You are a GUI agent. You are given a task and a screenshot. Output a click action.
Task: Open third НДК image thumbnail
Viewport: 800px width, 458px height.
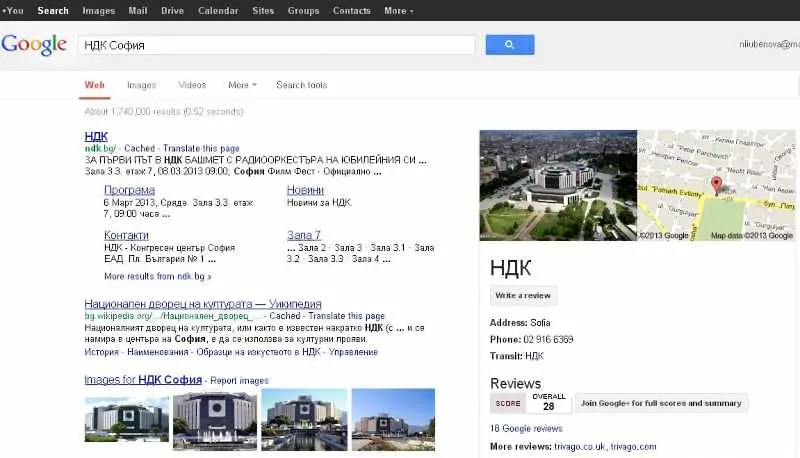(x=304, y=420)
